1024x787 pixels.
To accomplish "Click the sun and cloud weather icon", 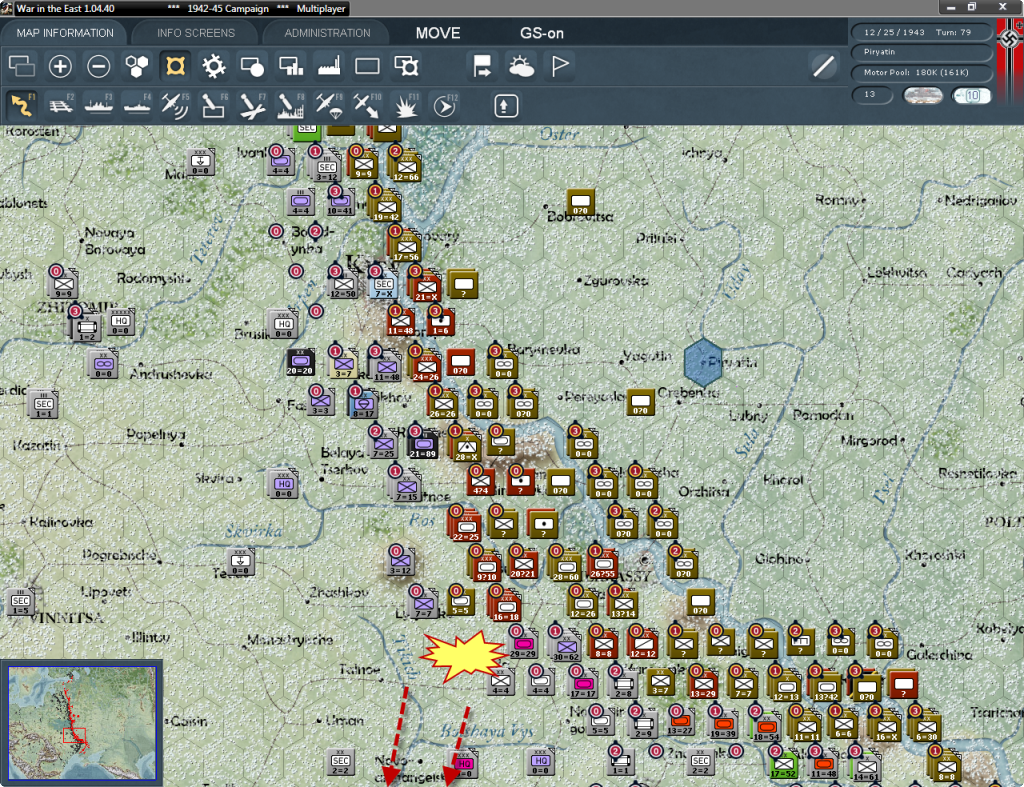I will click(521, 66).
